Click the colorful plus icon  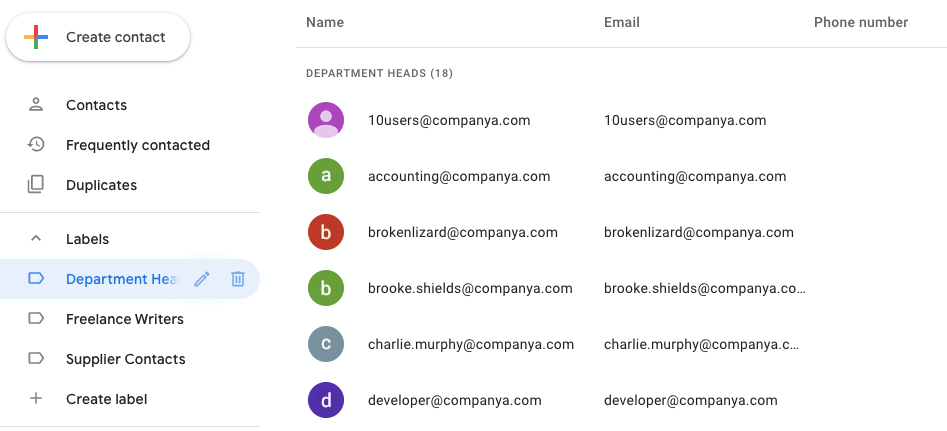pyautogui.click(x=36, y=37)
